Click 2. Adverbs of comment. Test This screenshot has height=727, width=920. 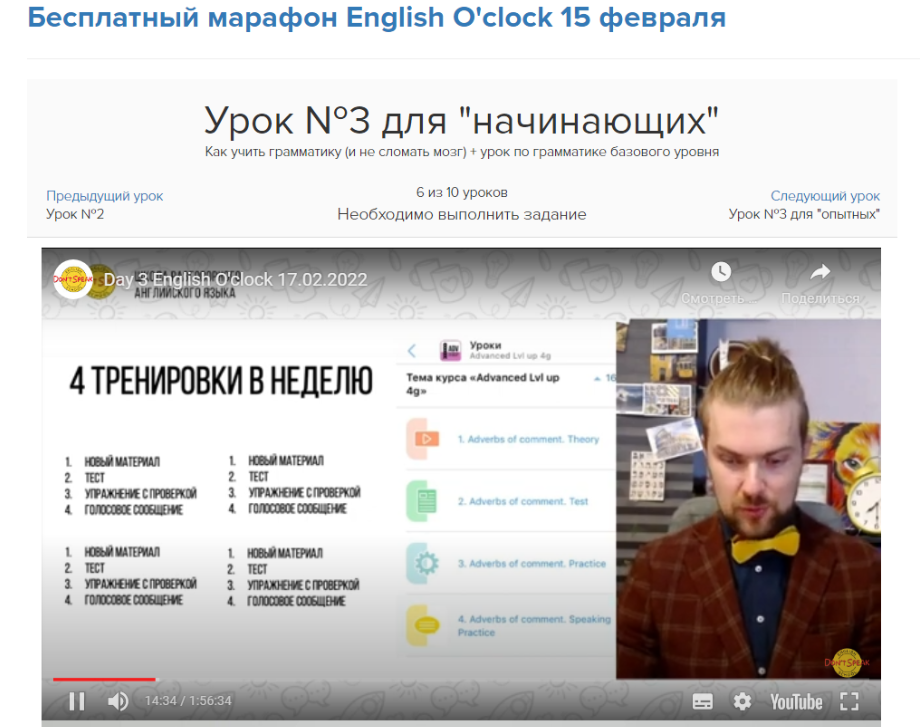523,502
